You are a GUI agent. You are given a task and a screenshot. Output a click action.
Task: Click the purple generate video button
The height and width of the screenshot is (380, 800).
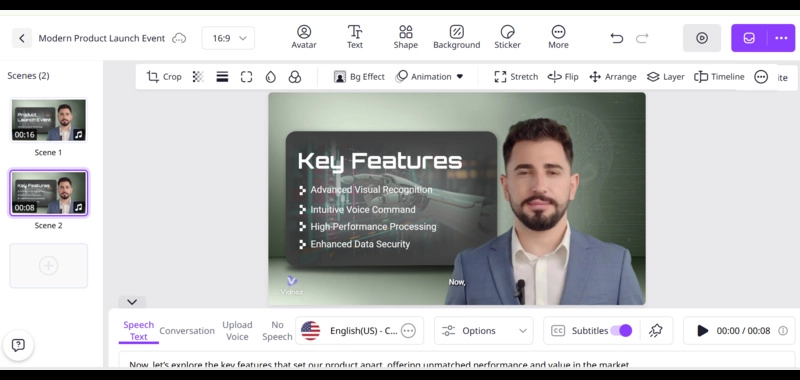(x=749, y=38)
